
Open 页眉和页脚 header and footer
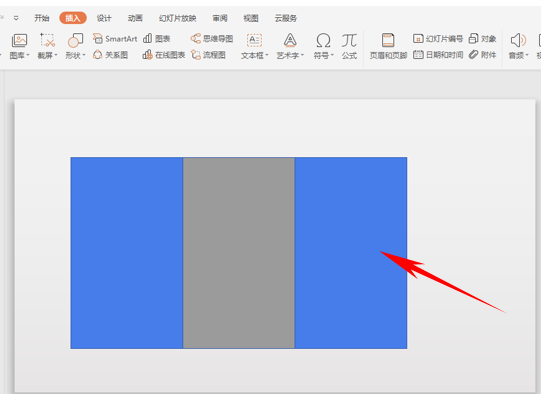coord(388,46)
